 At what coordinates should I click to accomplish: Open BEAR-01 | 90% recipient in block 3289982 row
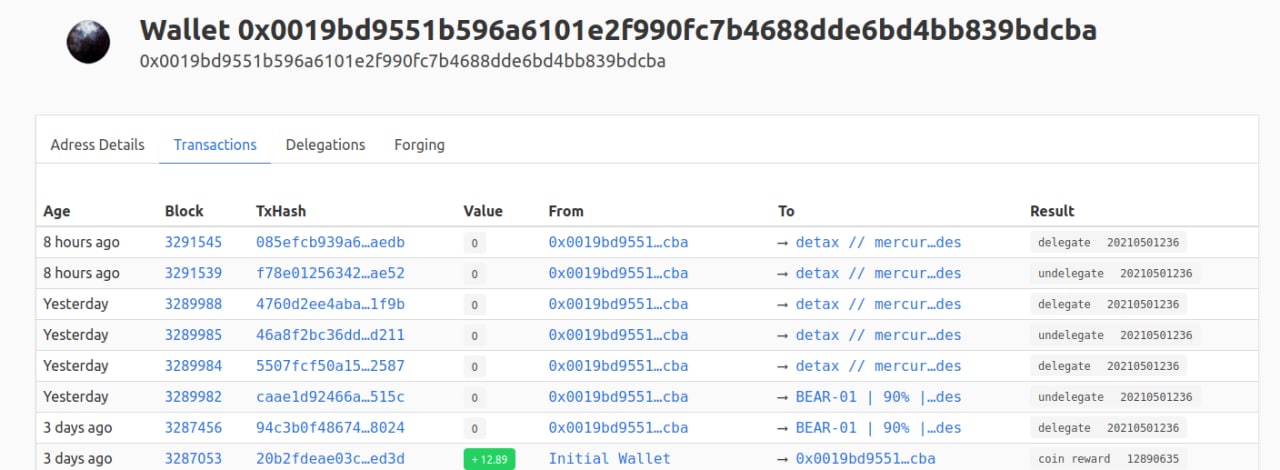878,397
